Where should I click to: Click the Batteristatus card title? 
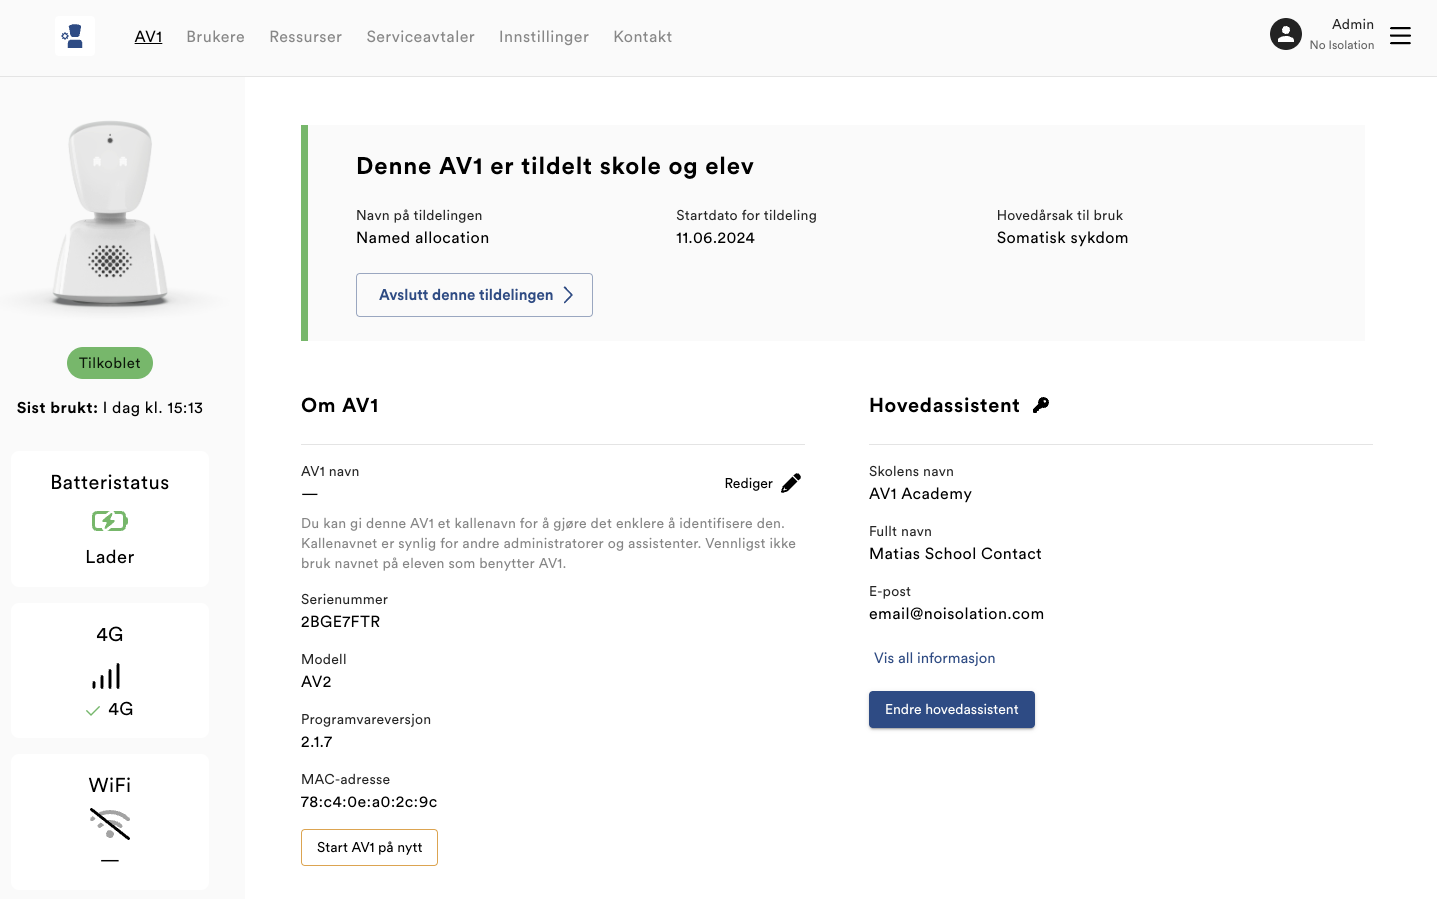pyautogui.click(x=110, y=482)
